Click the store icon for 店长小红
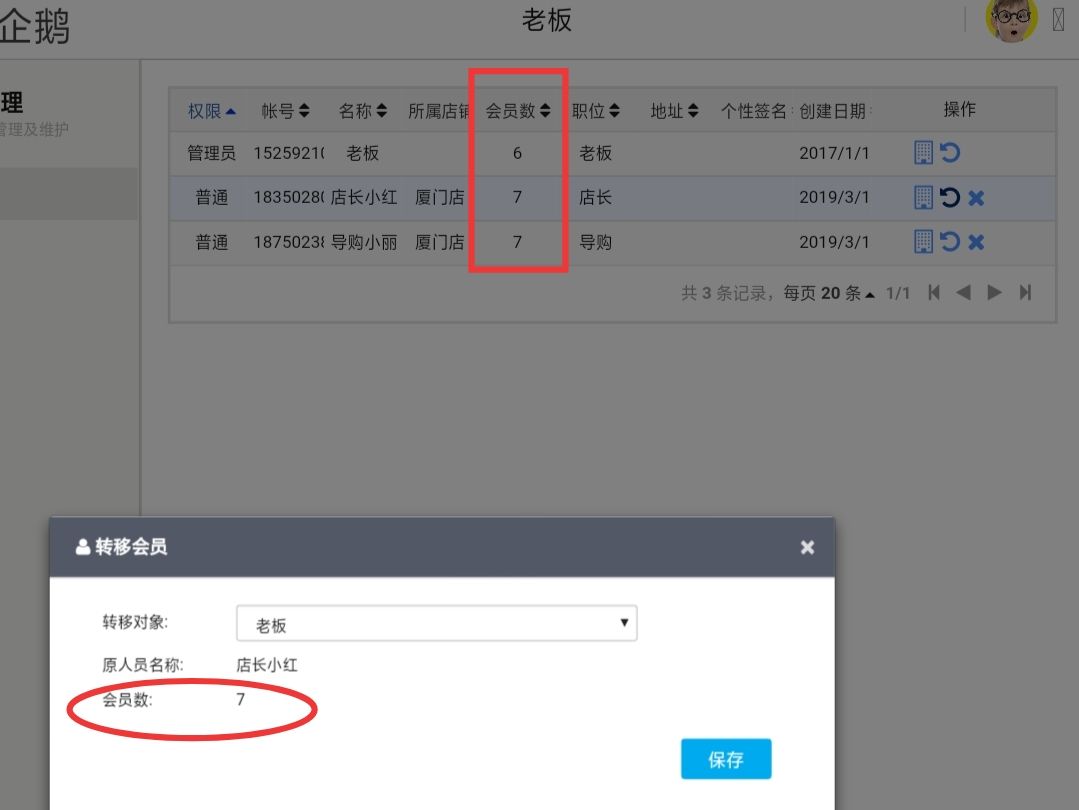The height and width of the screenshot is (810, 1079). (924, 198)
